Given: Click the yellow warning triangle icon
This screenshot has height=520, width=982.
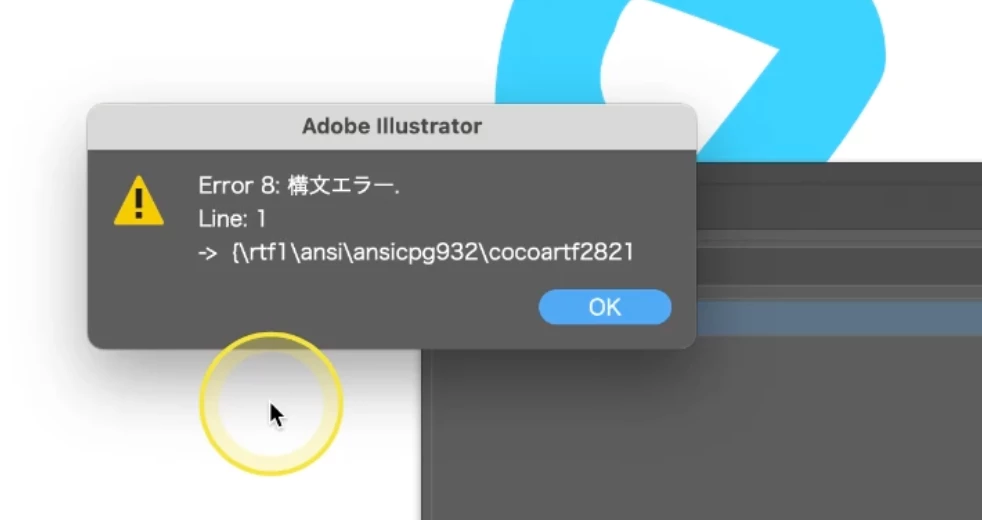Looking at the screenshot, I should pos(139,201).
